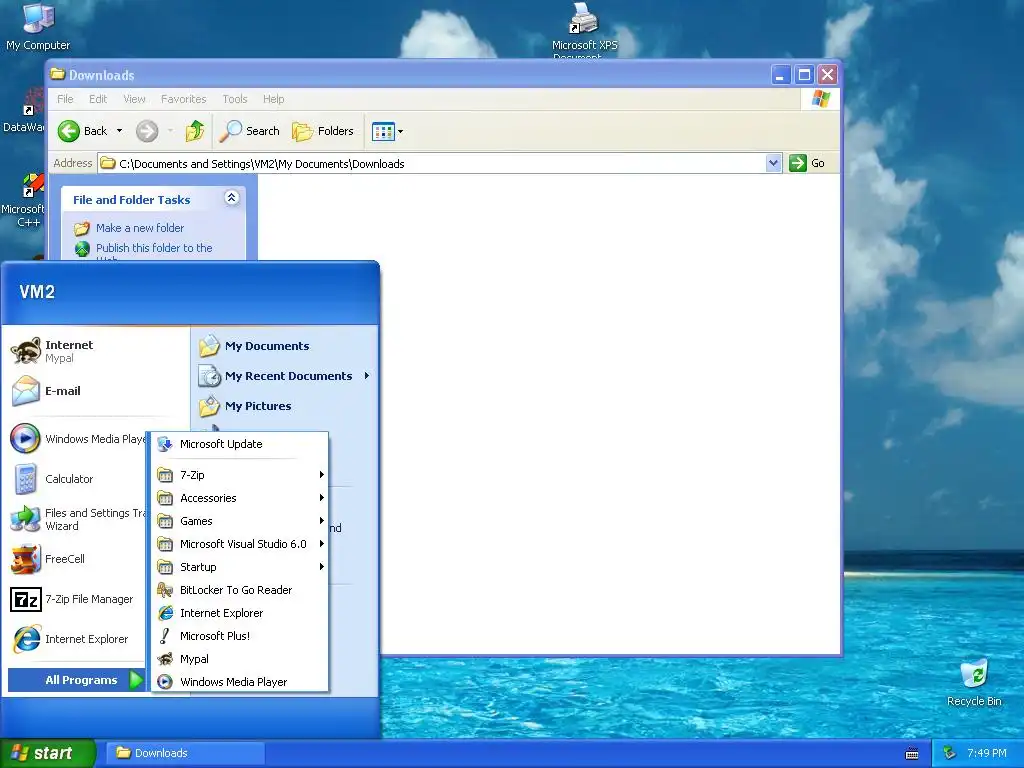Expand the Games submenu
1024x768 pixels.
pyautogui.click(x=240, y=521)
